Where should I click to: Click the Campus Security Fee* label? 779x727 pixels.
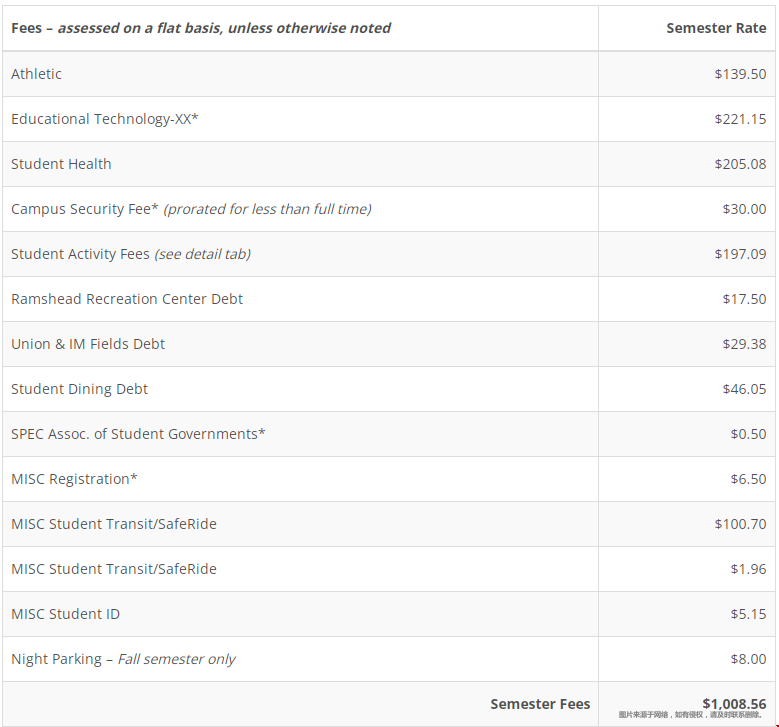tap(85, 209)
